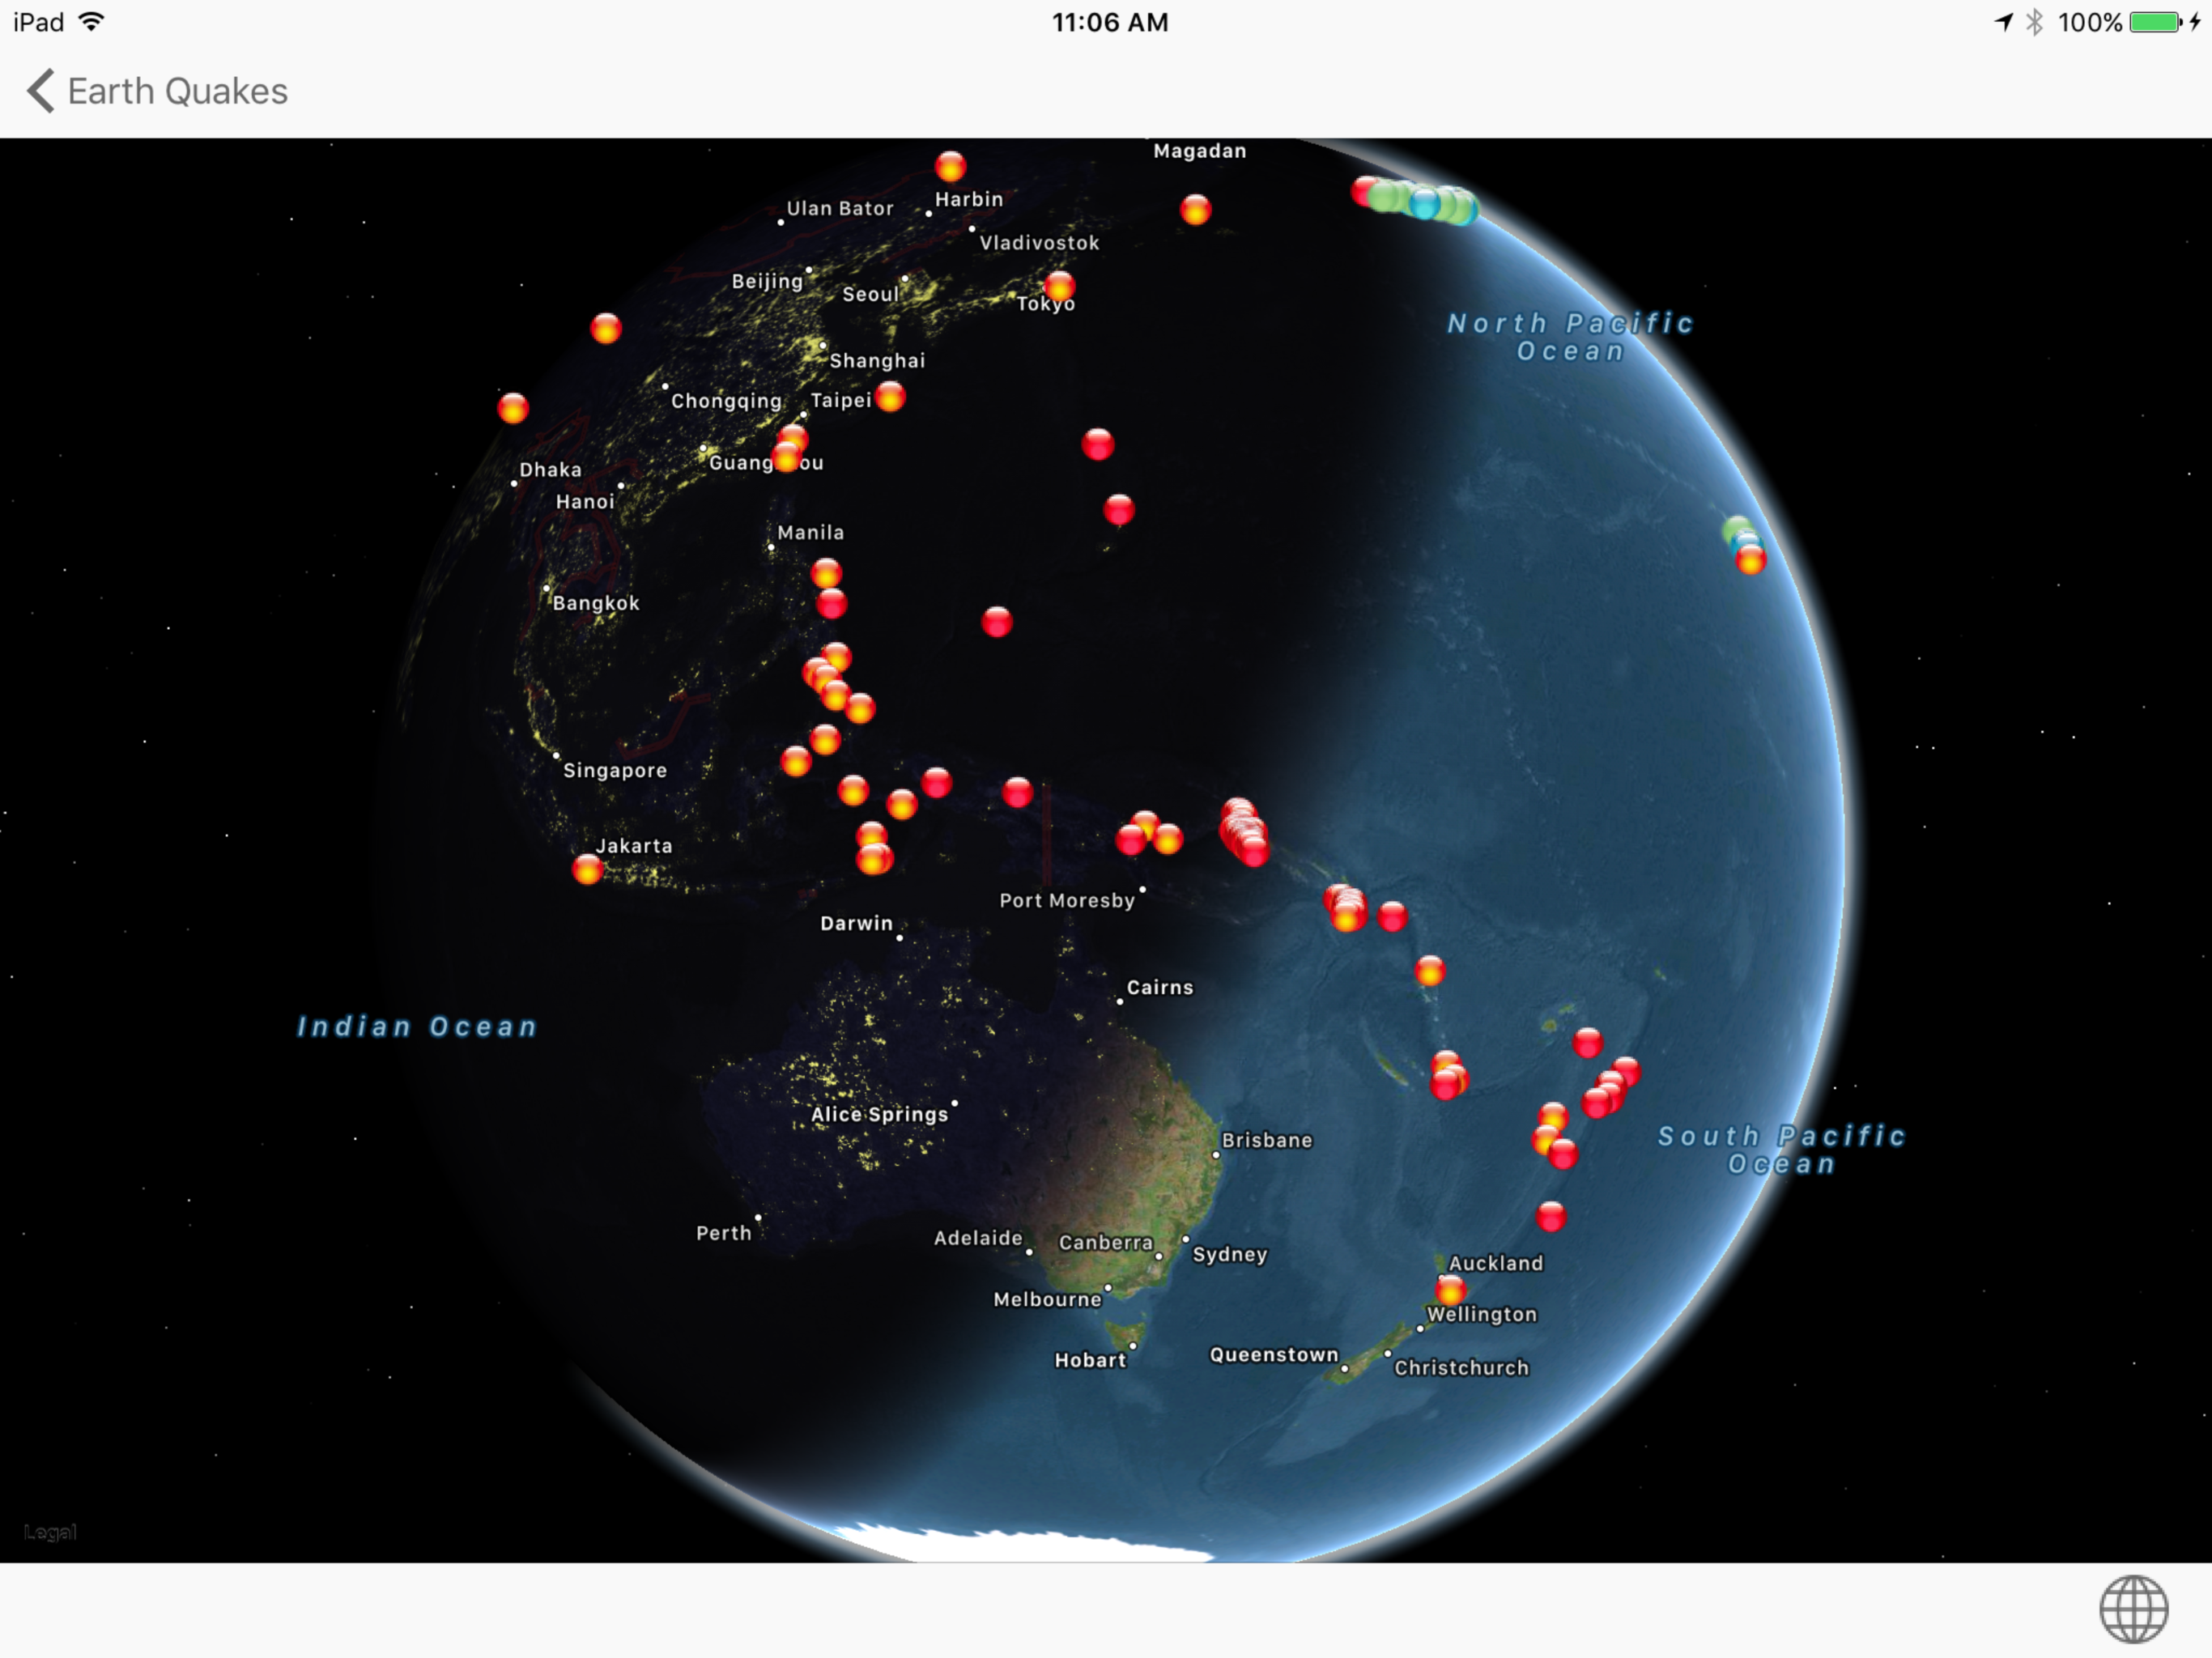2212x1658 pixels.
Task: Select quake marker below Manila
Action: (x=826, y=573)
